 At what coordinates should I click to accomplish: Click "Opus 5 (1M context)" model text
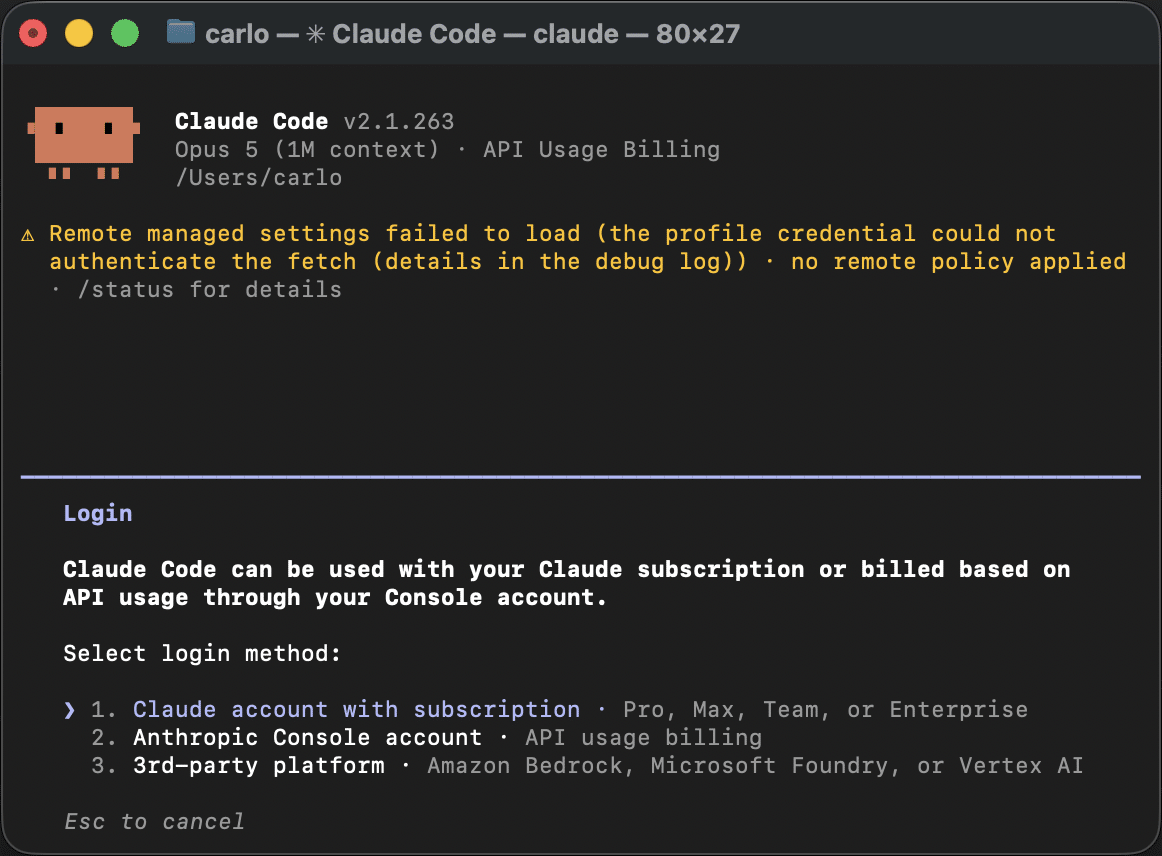(x=307, y=150)
